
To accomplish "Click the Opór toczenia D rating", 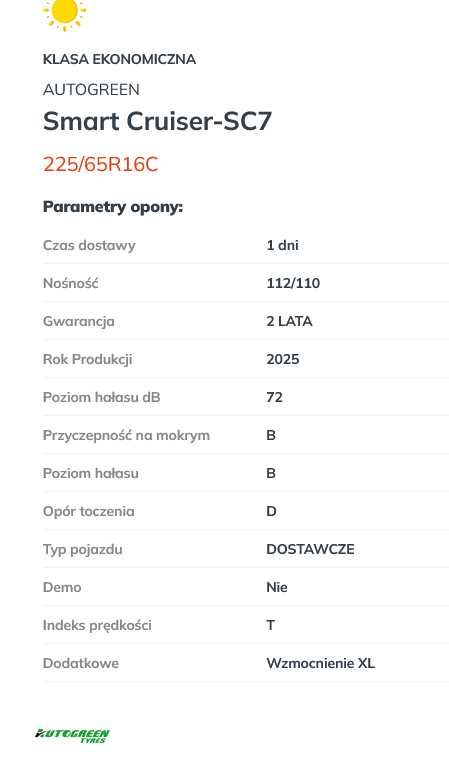I will click(x=271, y=511).
